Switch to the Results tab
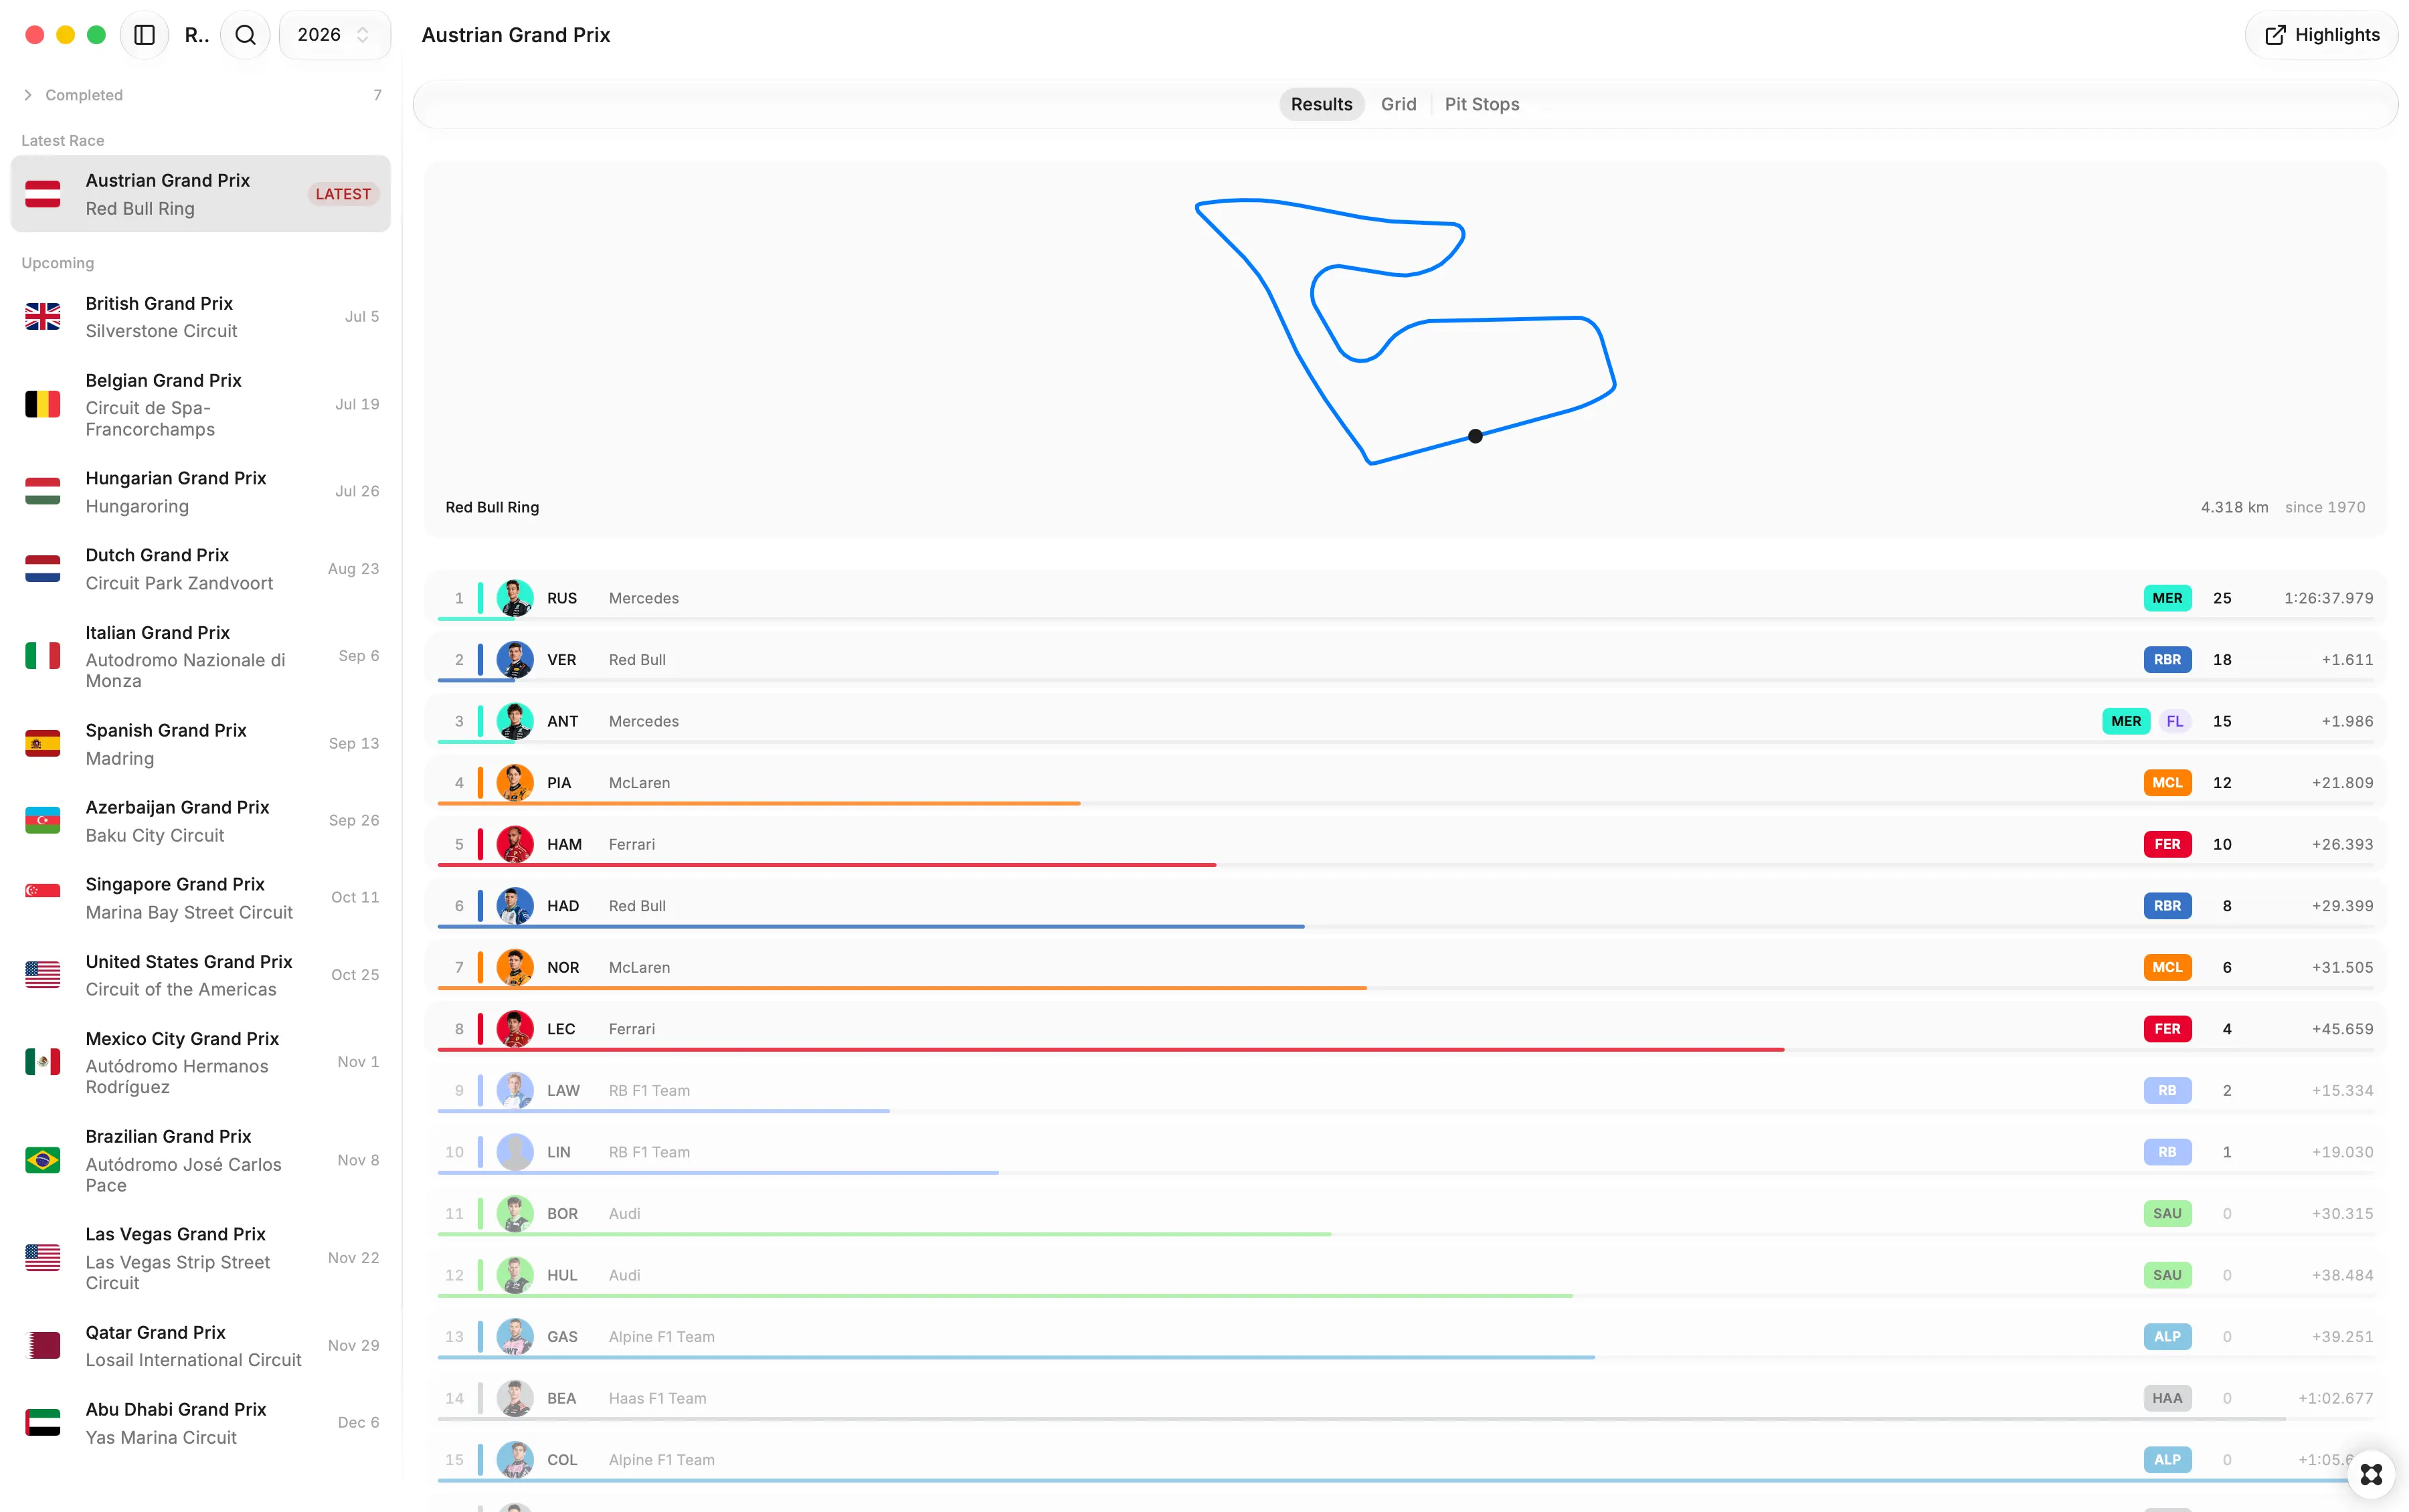The image size is (2409, 1512). 1321,104
